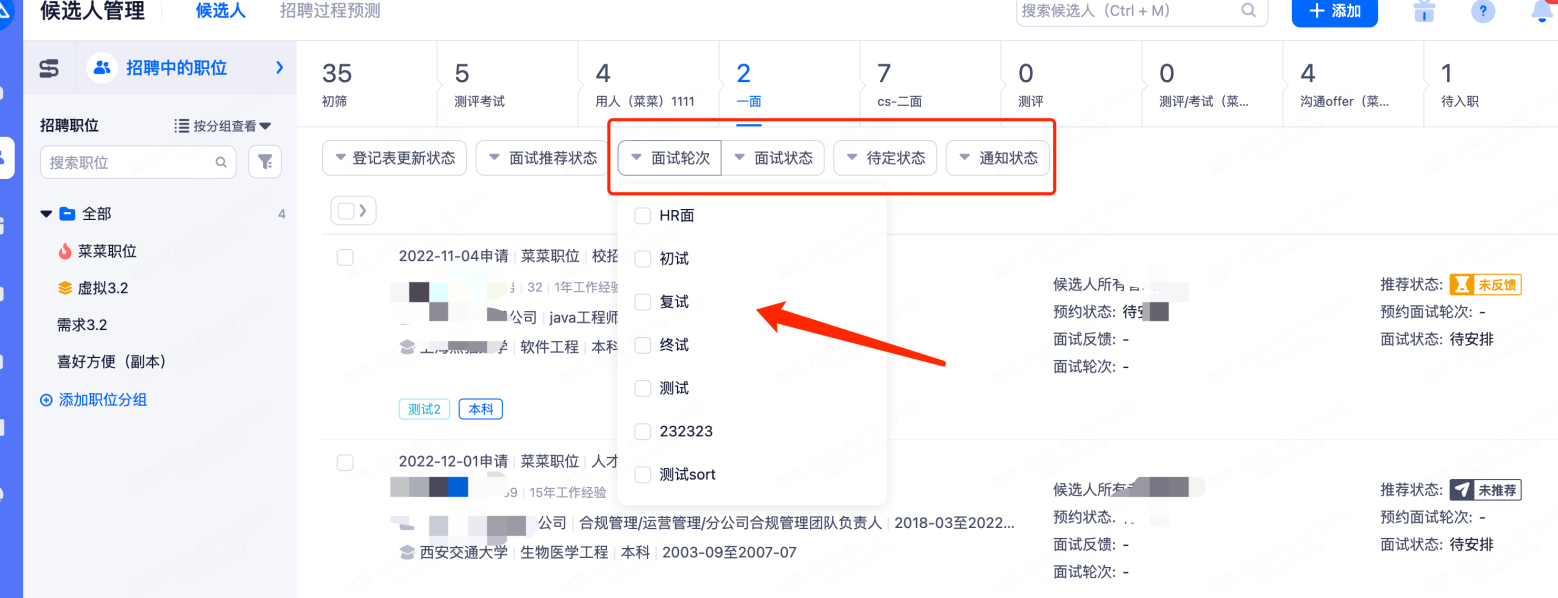Screen dimensions: 1558x598
Task: Open the 菜菜职位 position in sidebar
Action: point(107,252)
